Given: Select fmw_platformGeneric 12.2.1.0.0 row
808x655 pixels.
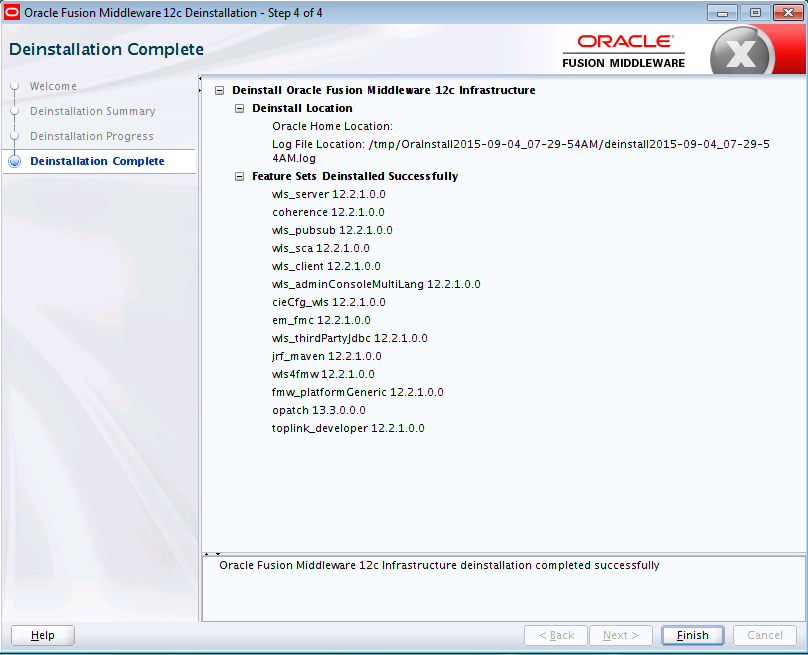Looking at the screenshot, I should (x=358, y=393).
